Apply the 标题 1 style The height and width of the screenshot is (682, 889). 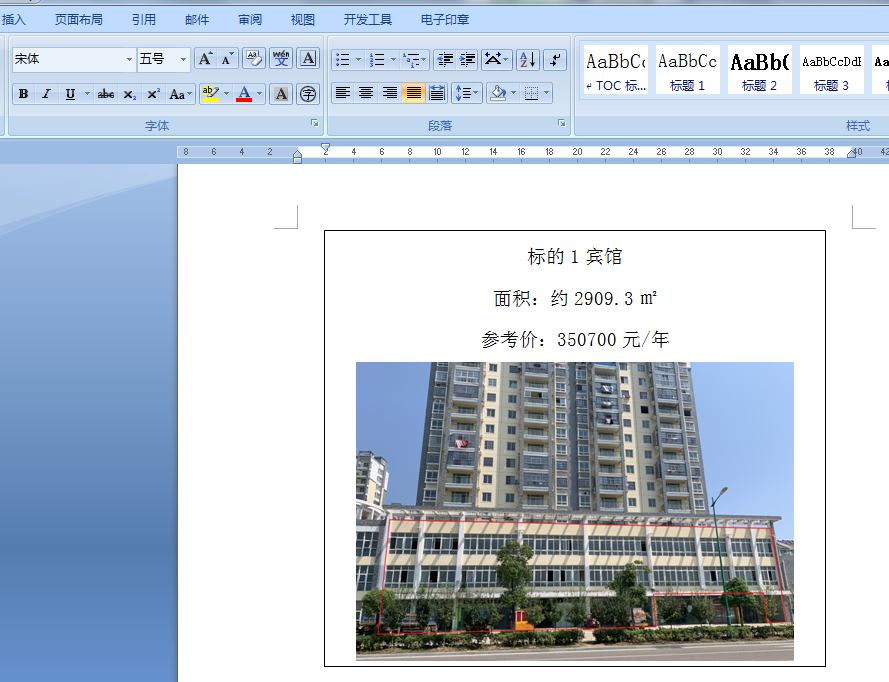click(x=687, y=70)
